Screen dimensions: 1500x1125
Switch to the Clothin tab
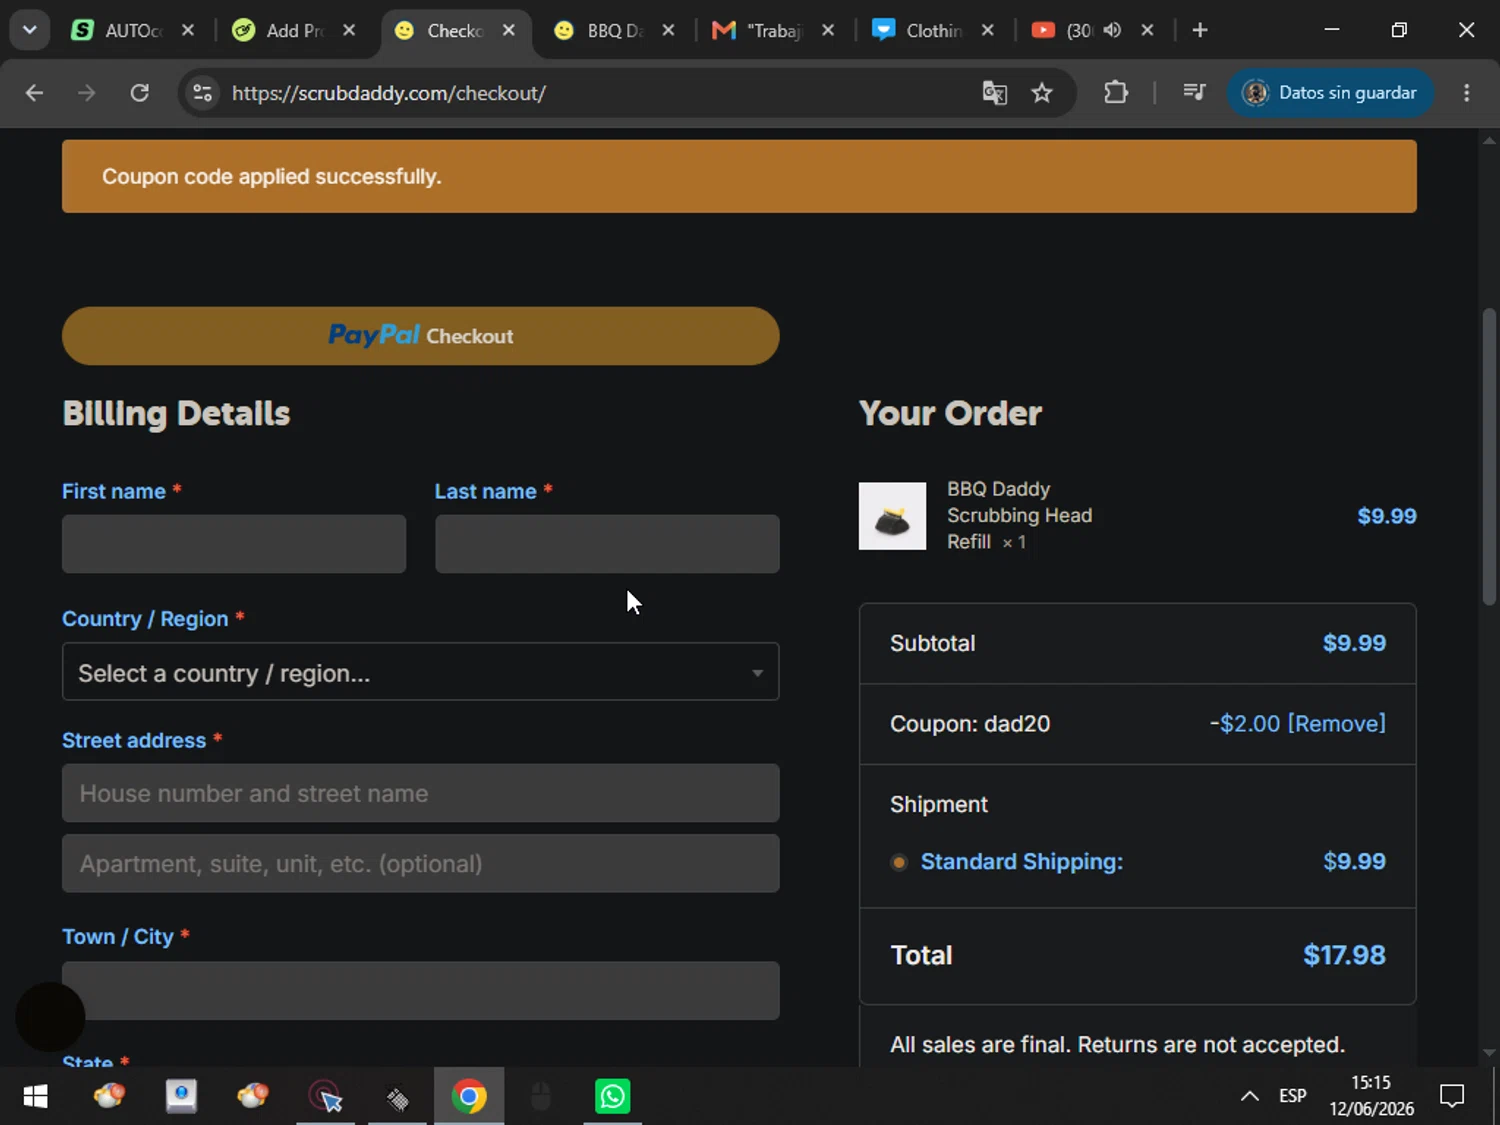[x=933, y=30]
